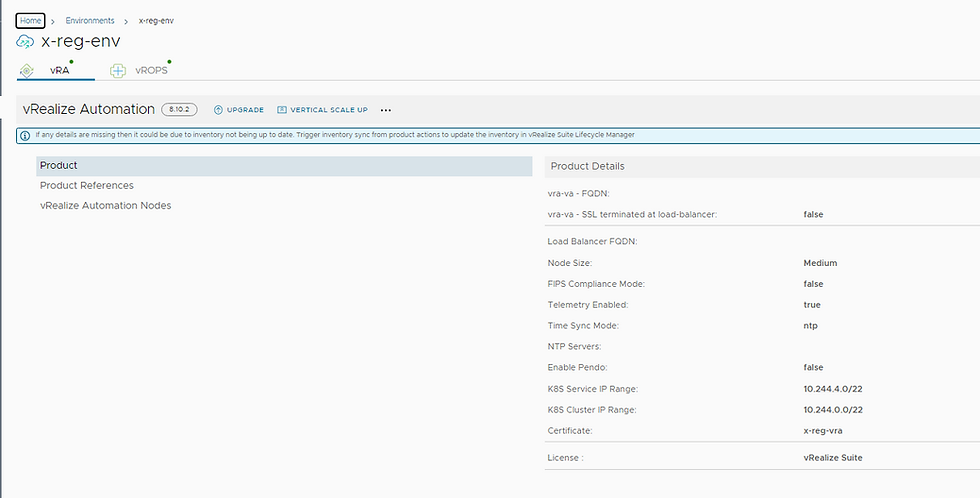Click the Vertical Scale Up icon
This screenshot has width=980, height=498.
click(282, 110)
